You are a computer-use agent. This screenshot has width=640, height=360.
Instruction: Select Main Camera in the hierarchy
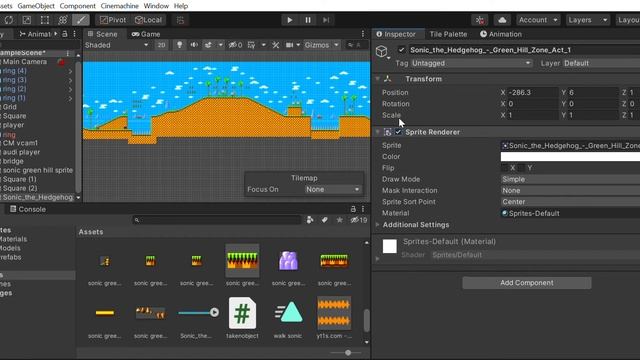click(24, 62)
